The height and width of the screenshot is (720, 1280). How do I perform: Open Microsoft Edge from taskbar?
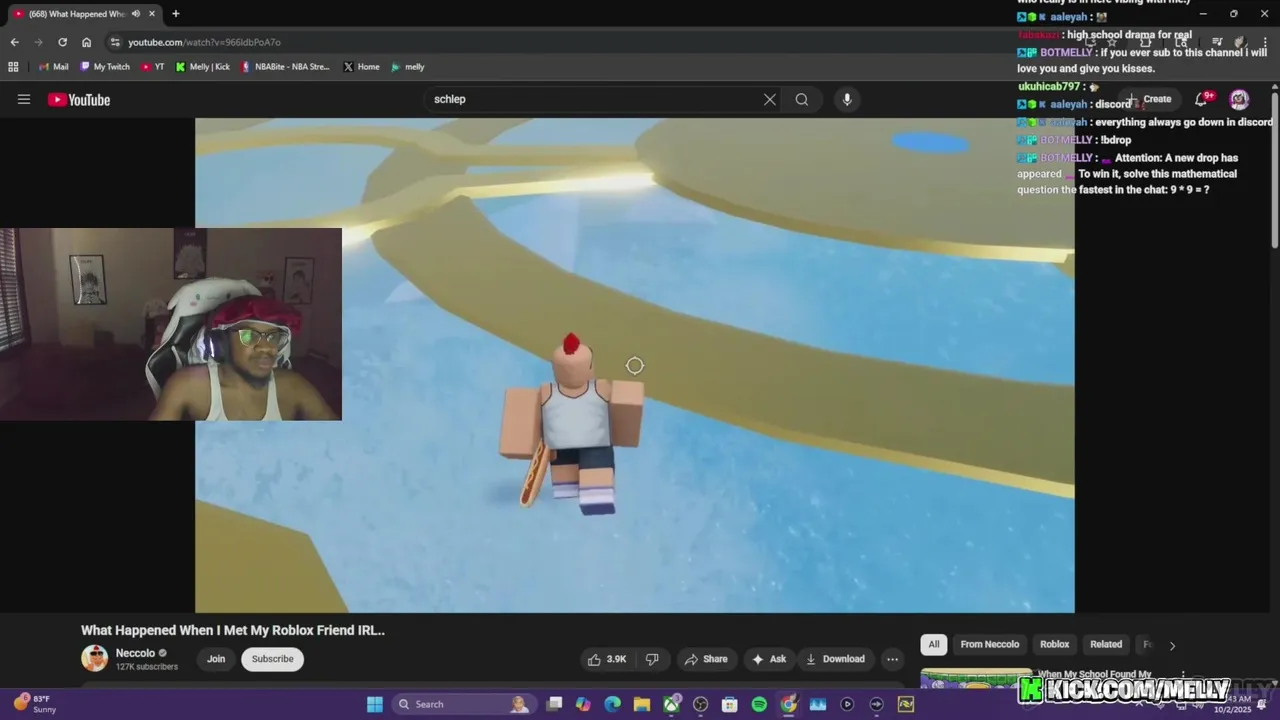pos(612,704)
